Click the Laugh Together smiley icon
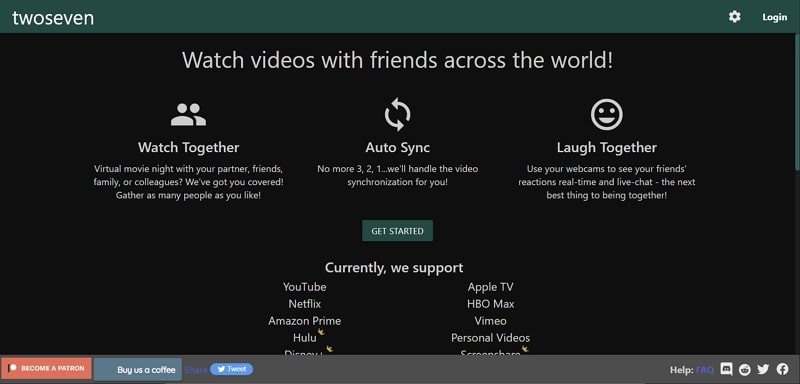The image size is (800, 384). (607, 114)
